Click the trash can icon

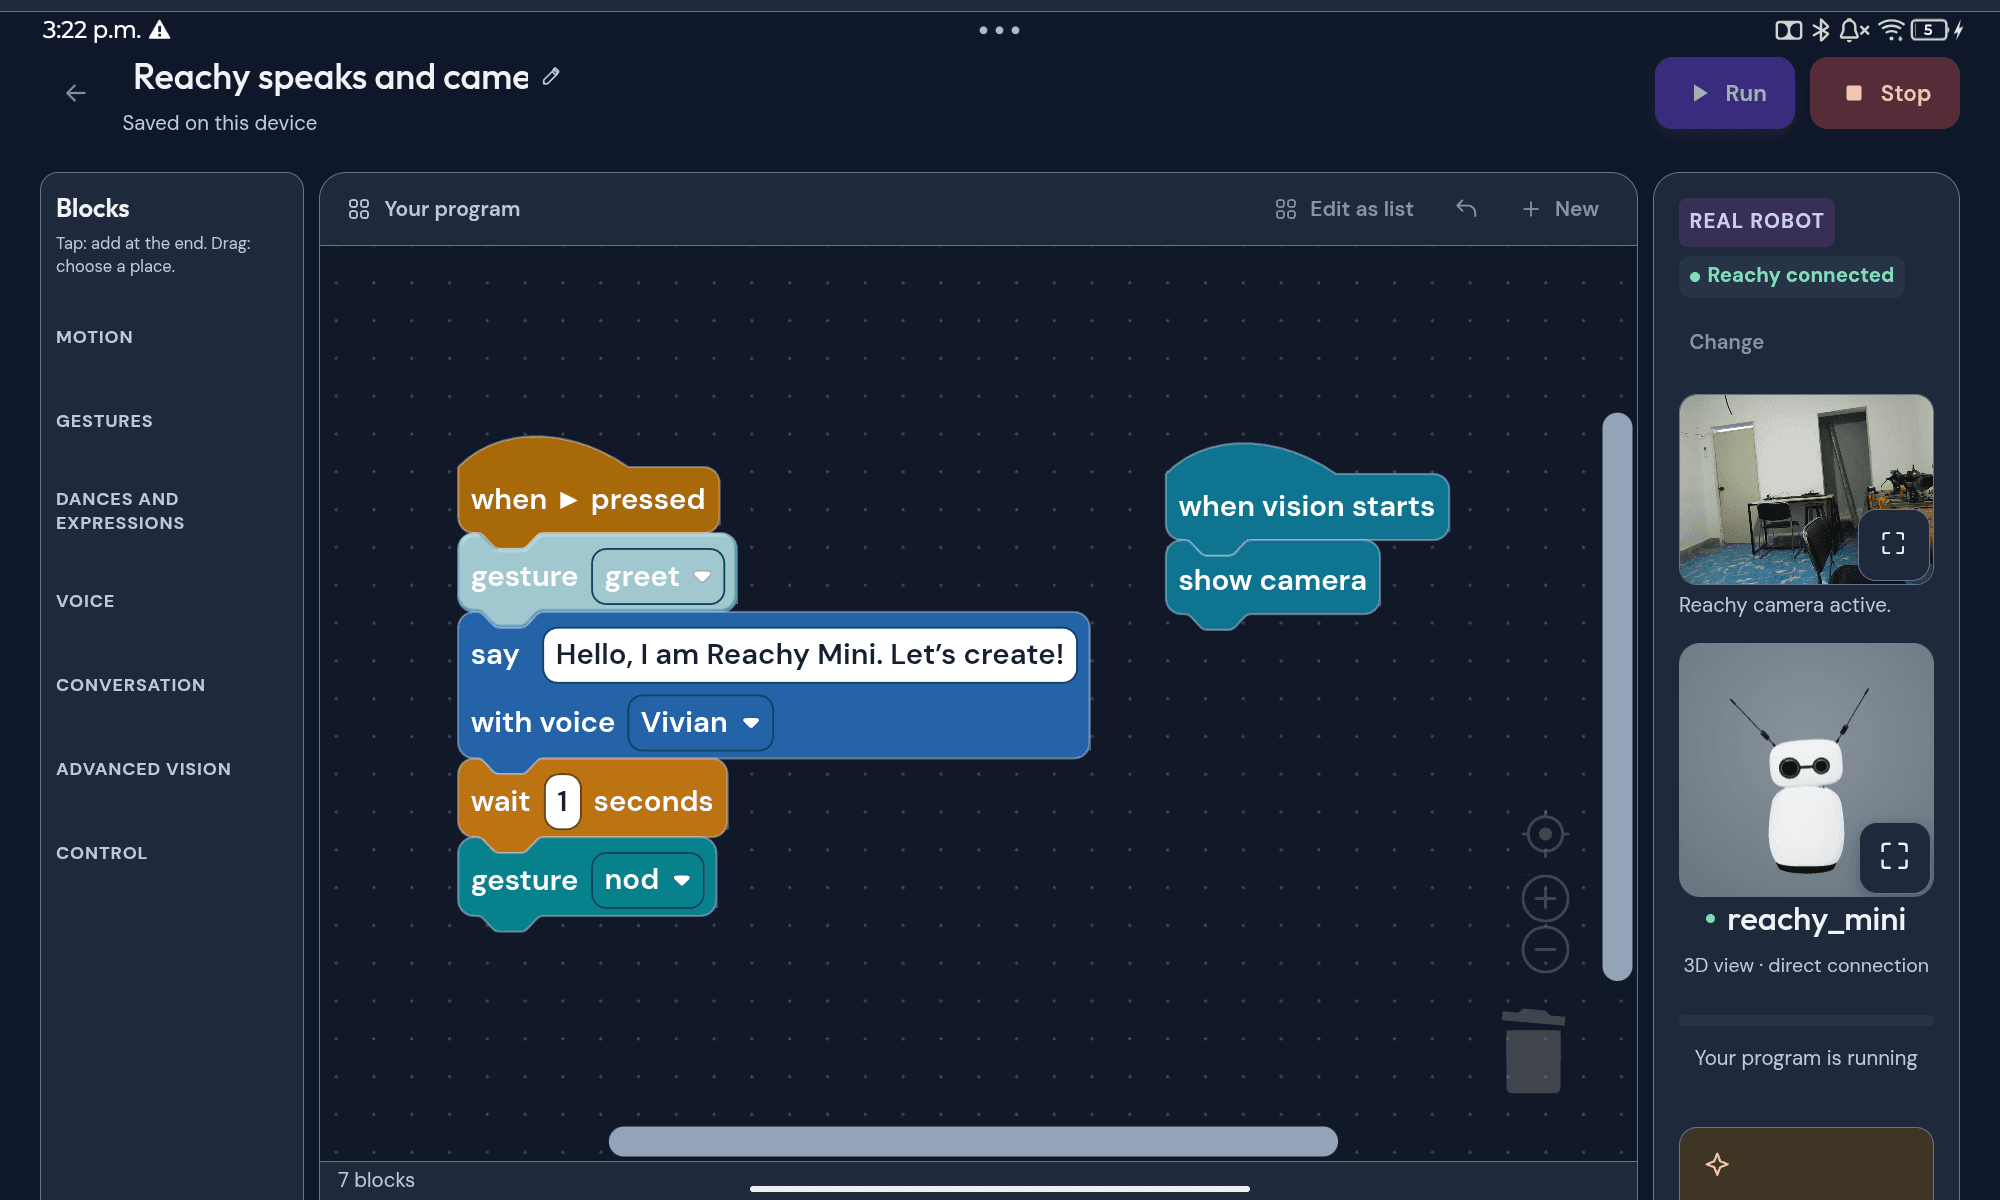tap(1533, 1051)
